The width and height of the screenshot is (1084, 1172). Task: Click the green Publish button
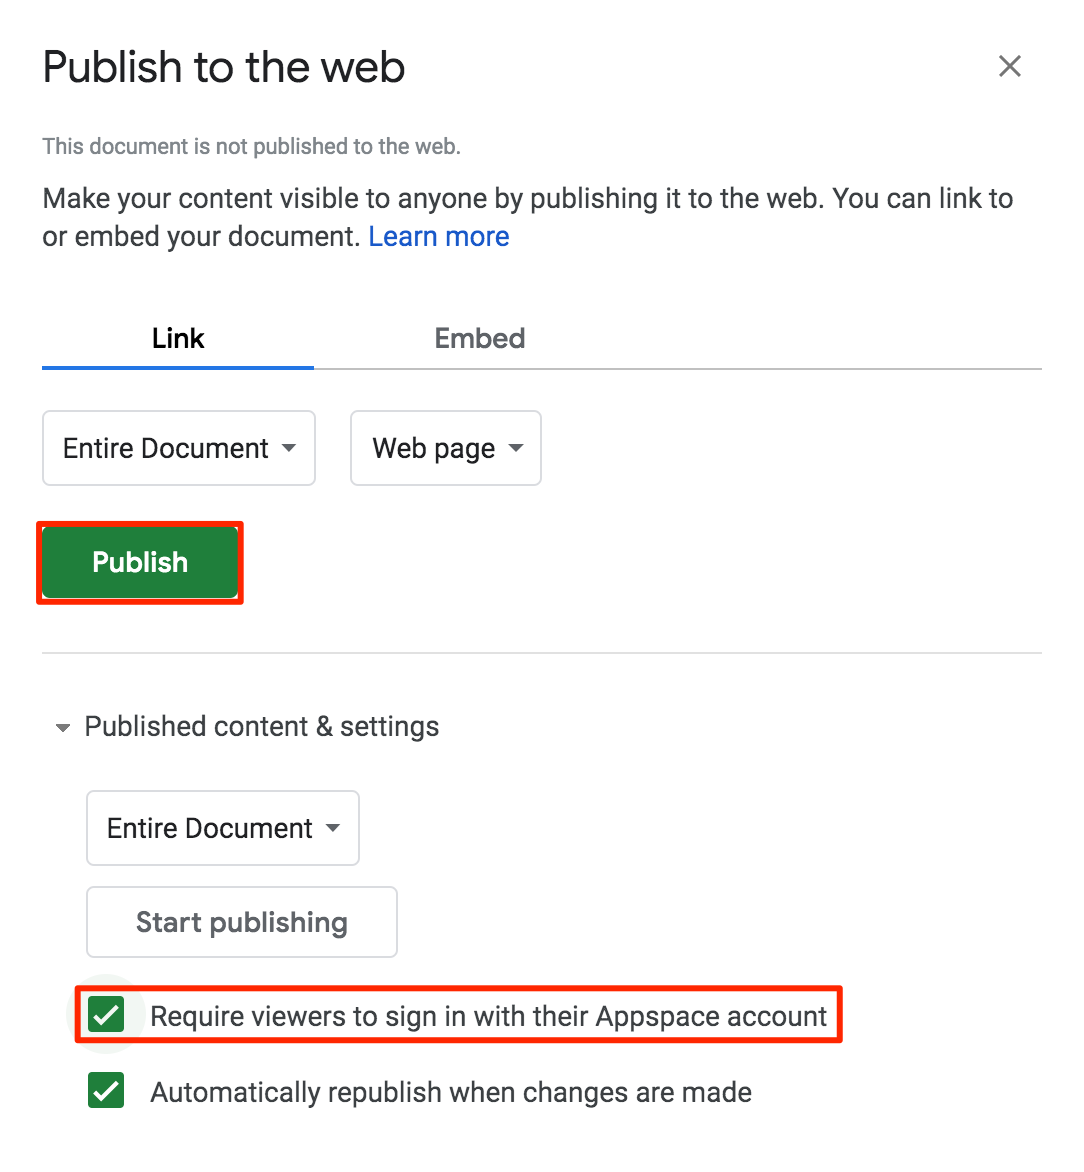pyautogui.click(x=140, y=562)
